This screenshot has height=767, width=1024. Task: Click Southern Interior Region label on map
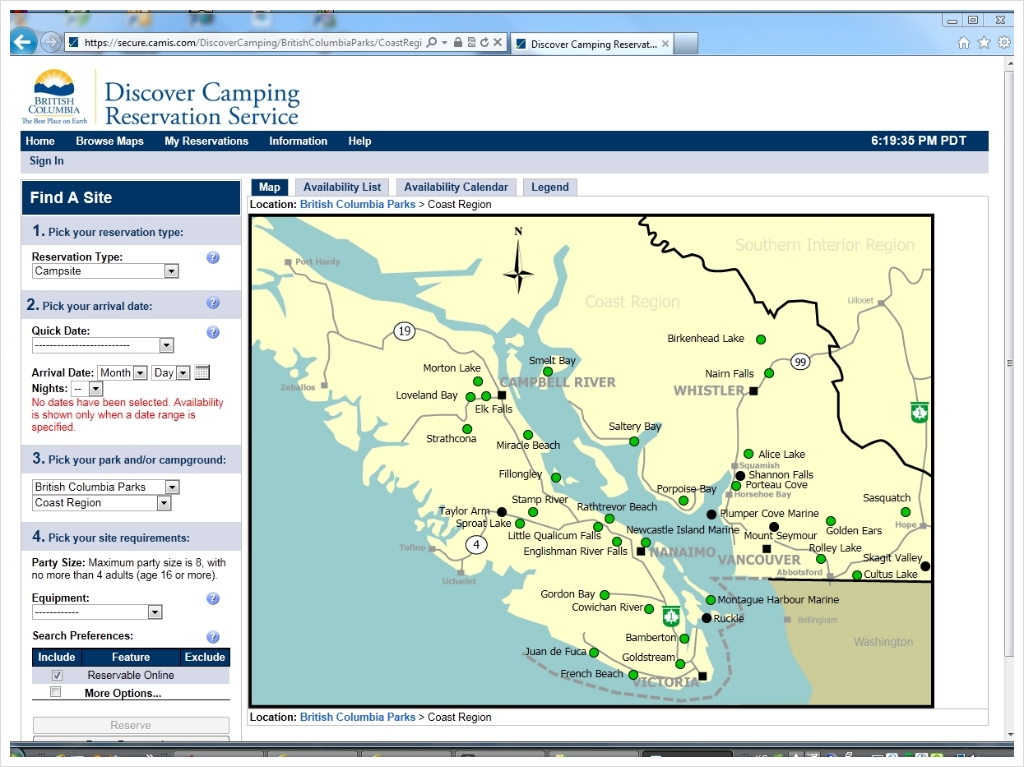pyautogui.click(x=824, y=245)
